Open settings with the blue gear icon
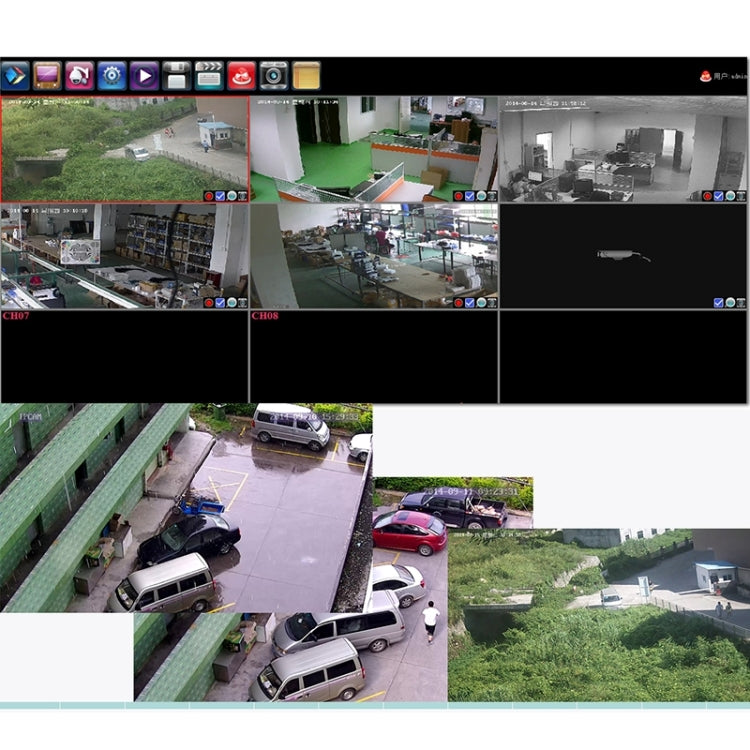The image size is (750, 750). coord(112,76)
